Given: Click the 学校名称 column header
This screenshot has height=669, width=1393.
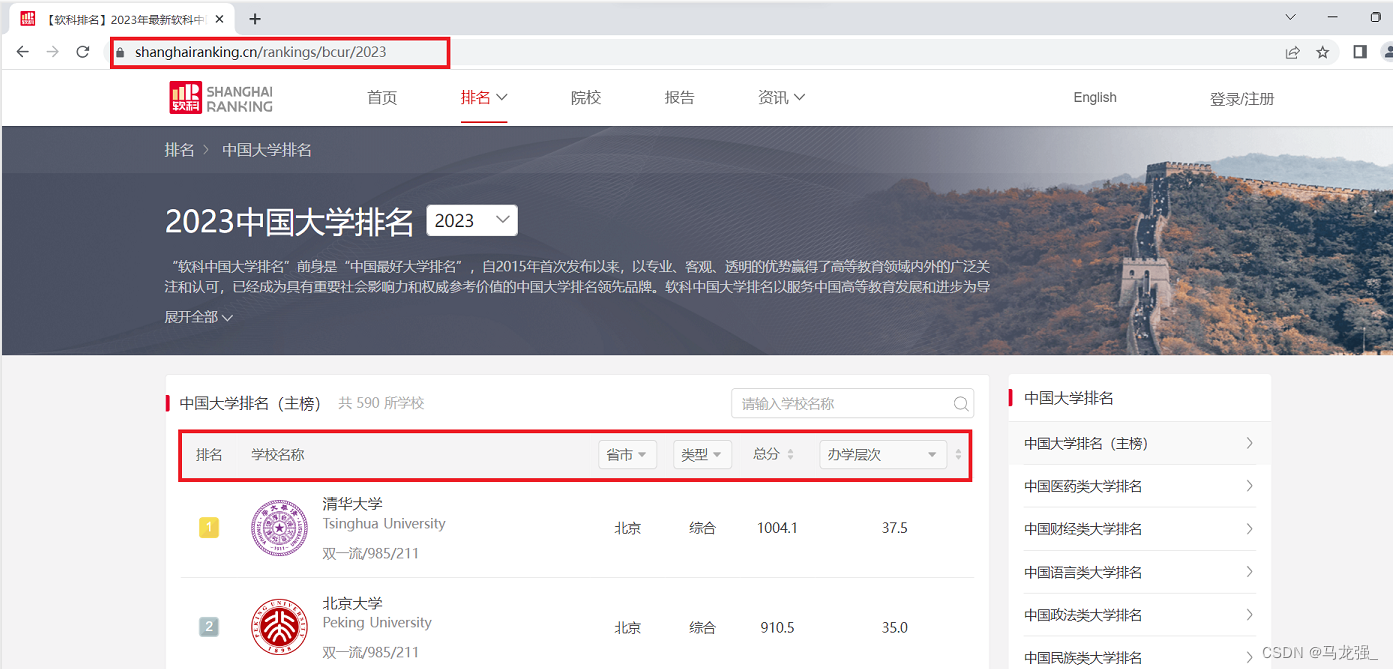Looking at the screenshot, I should (278, 454).
